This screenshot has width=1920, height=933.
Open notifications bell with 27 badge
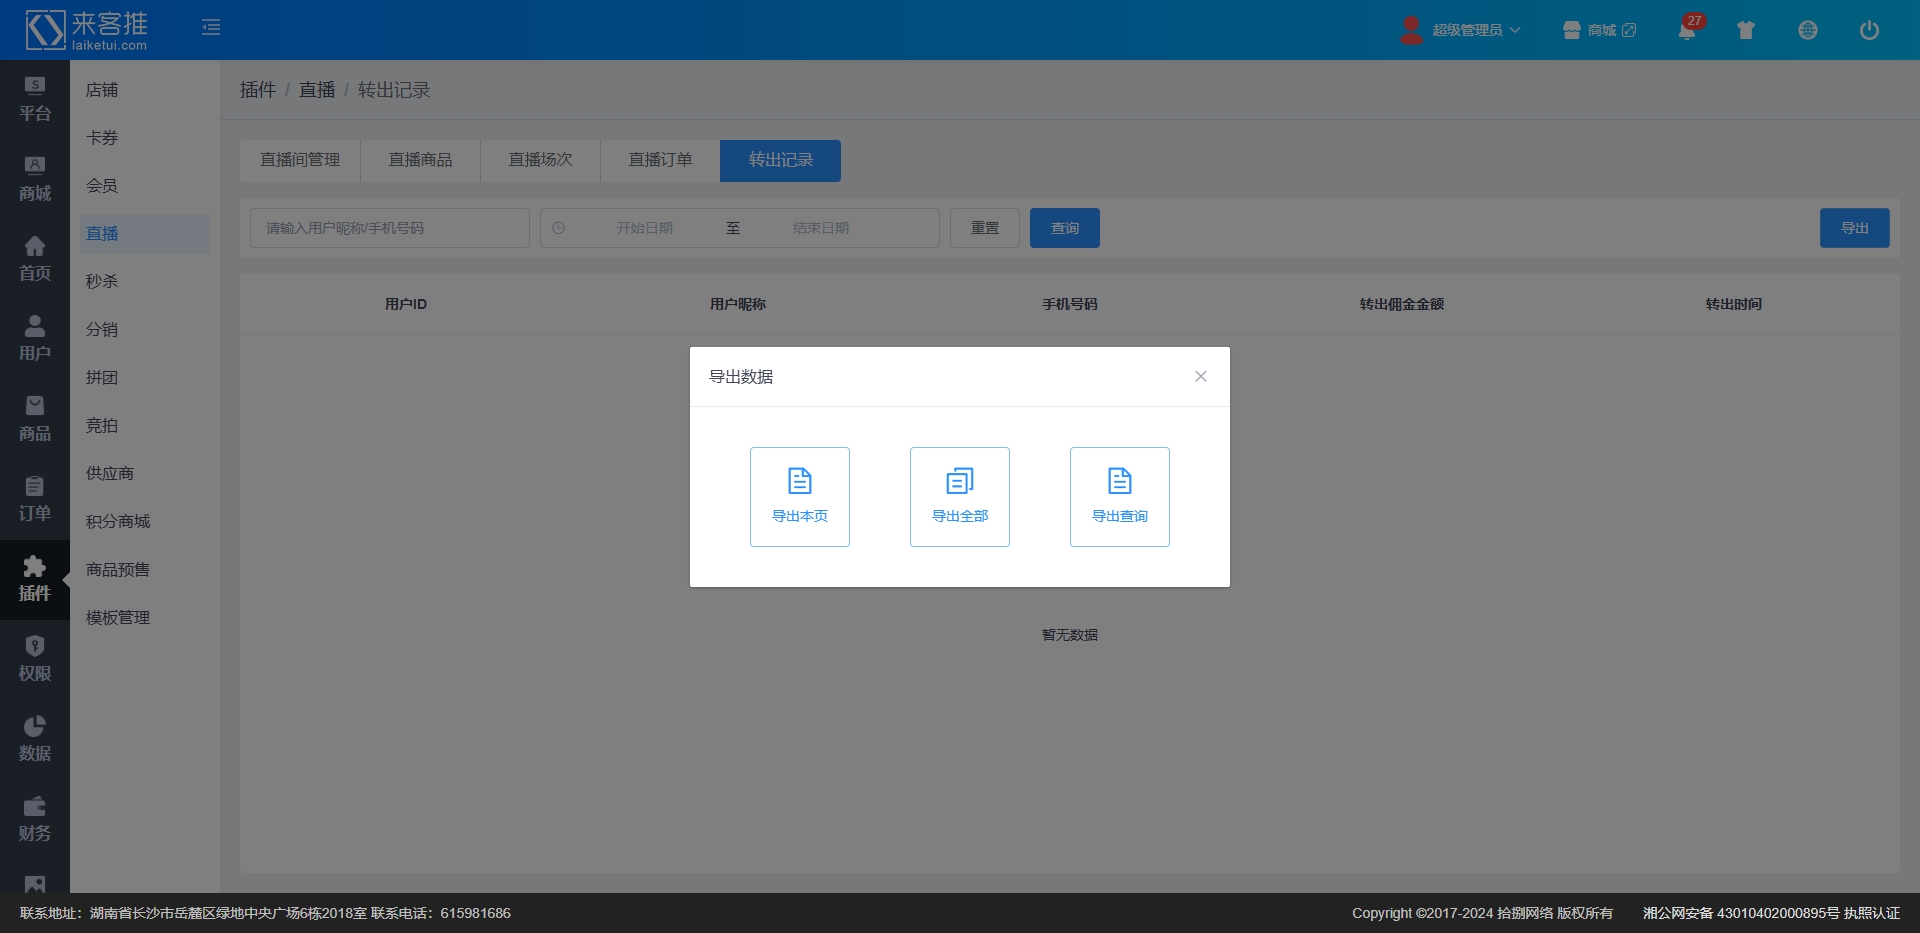pos(1687,30)
